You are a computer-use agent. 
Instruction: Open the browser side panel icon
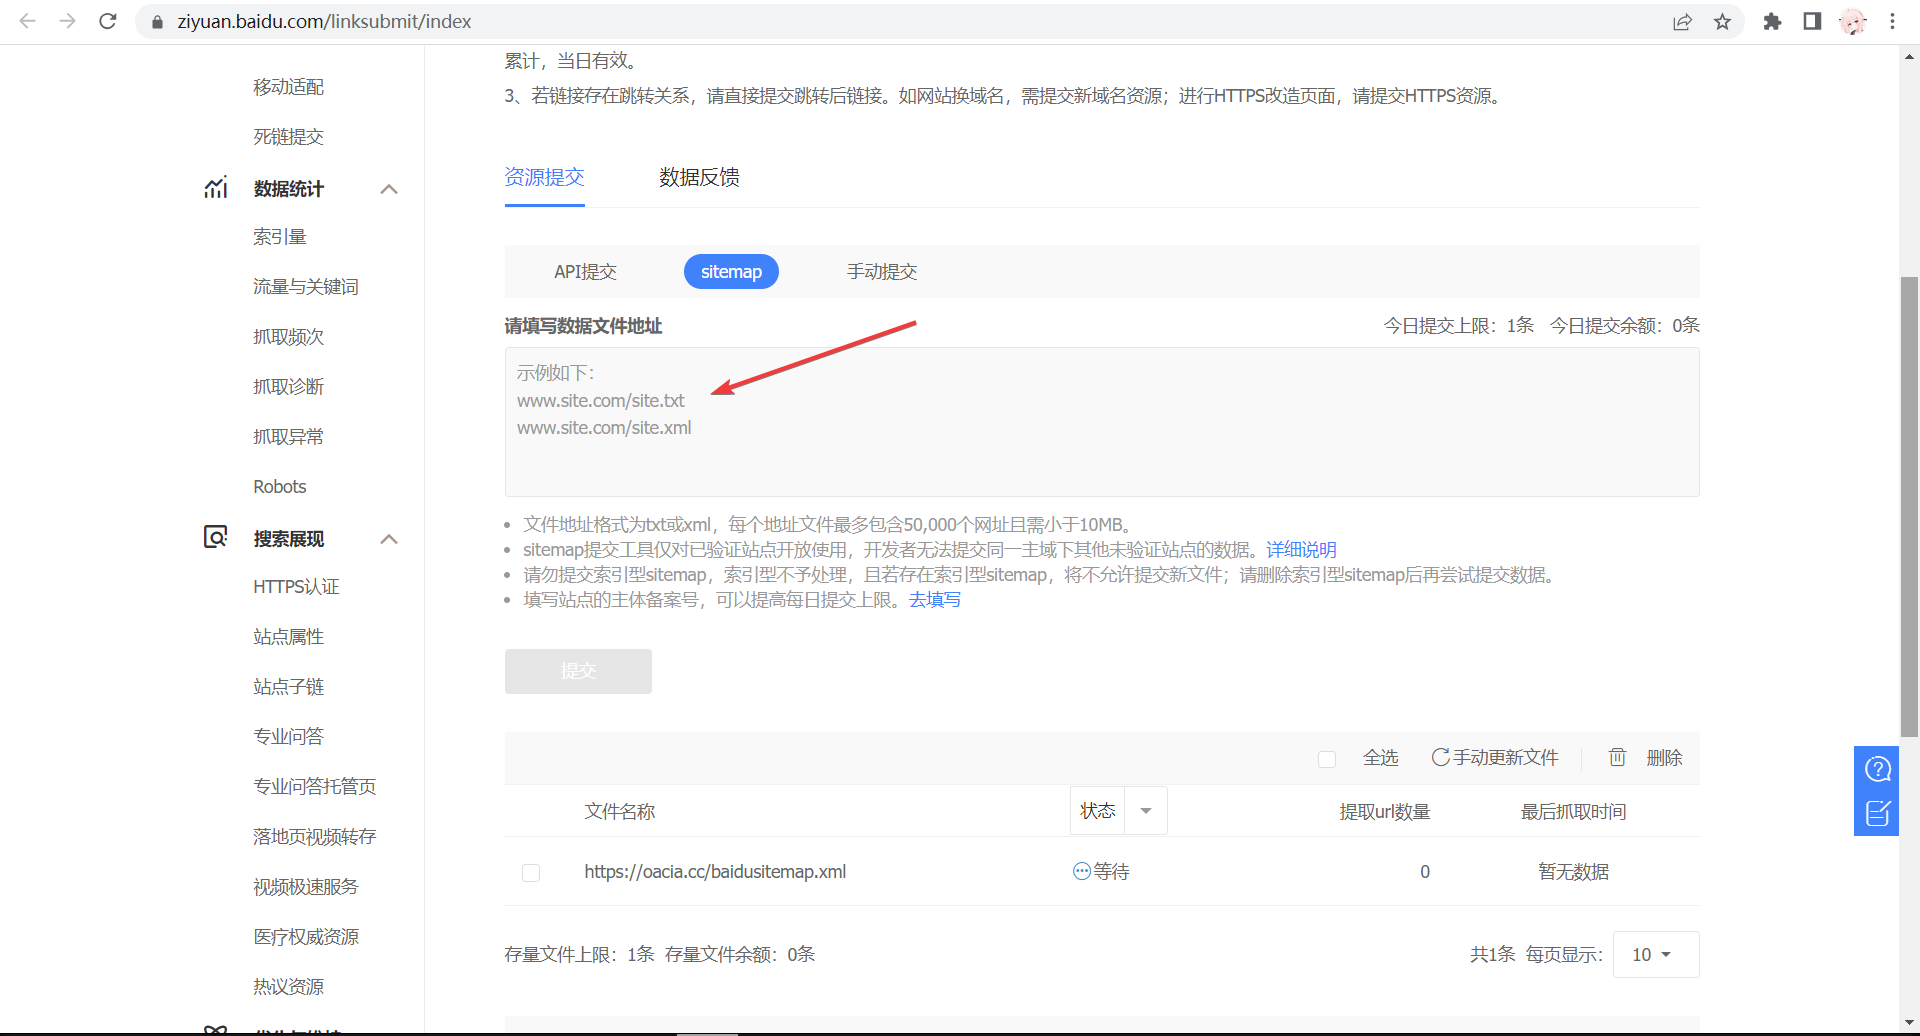pos(1812,21)
